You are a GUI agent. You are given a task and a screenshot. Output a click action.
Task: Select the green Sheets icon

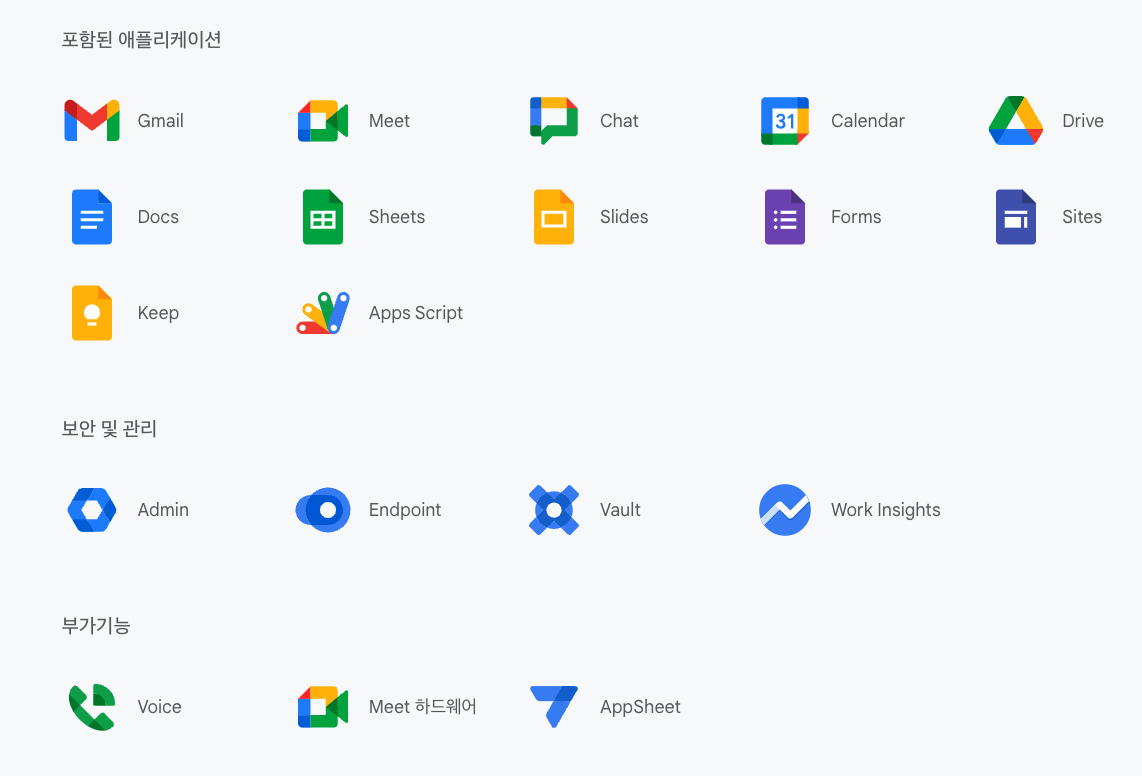click(323, 217)
